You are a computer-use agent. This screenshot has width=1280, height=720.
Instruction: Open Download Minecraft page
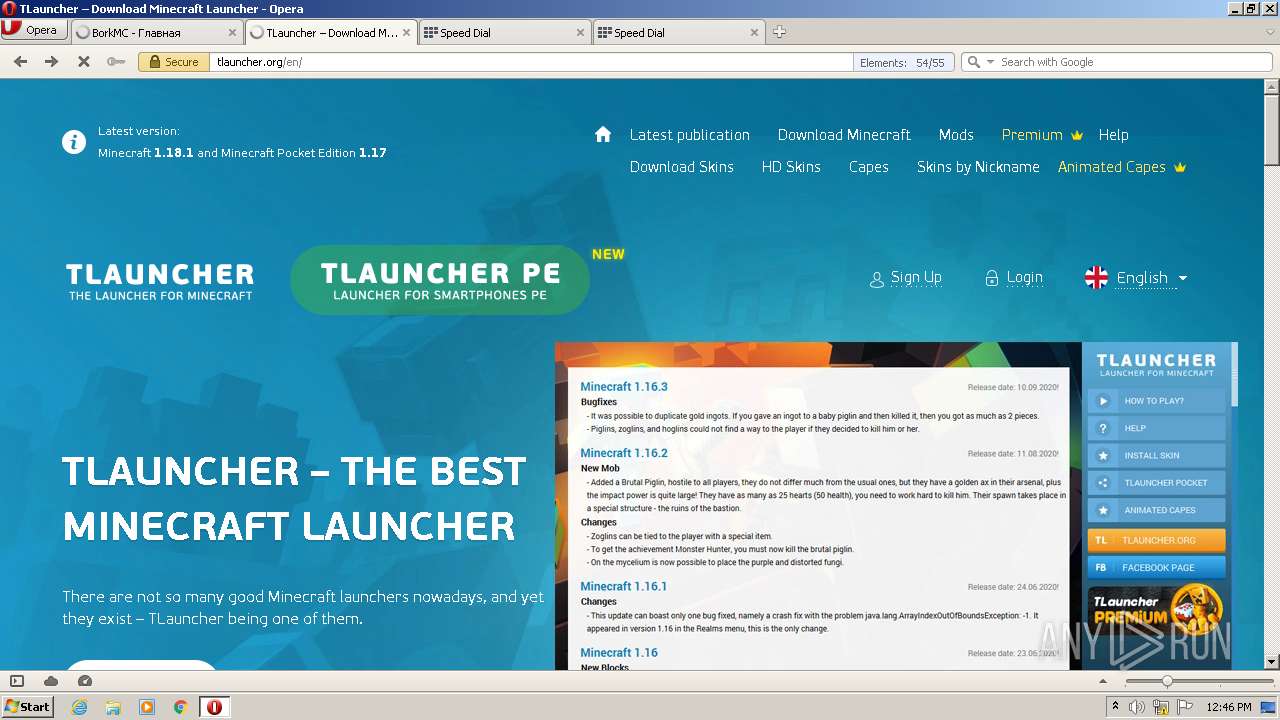click(x=844, y=135)
